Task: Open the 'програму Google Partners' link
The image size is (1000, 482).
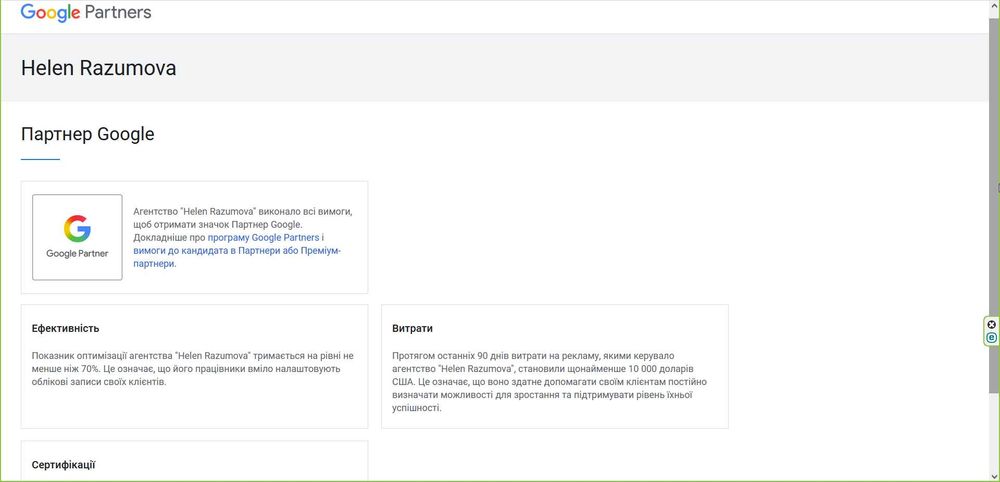Action: point(263,238)
